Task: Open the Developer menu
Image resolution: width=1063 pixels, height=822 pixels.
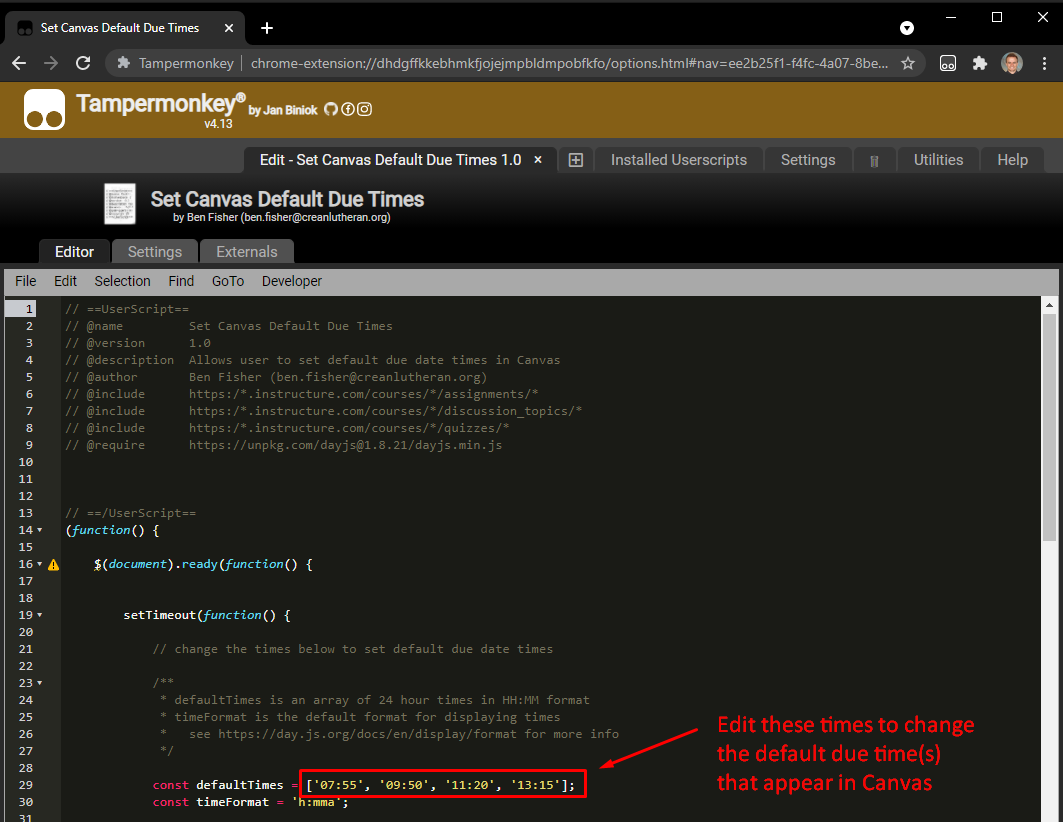Action: point(292,281)
